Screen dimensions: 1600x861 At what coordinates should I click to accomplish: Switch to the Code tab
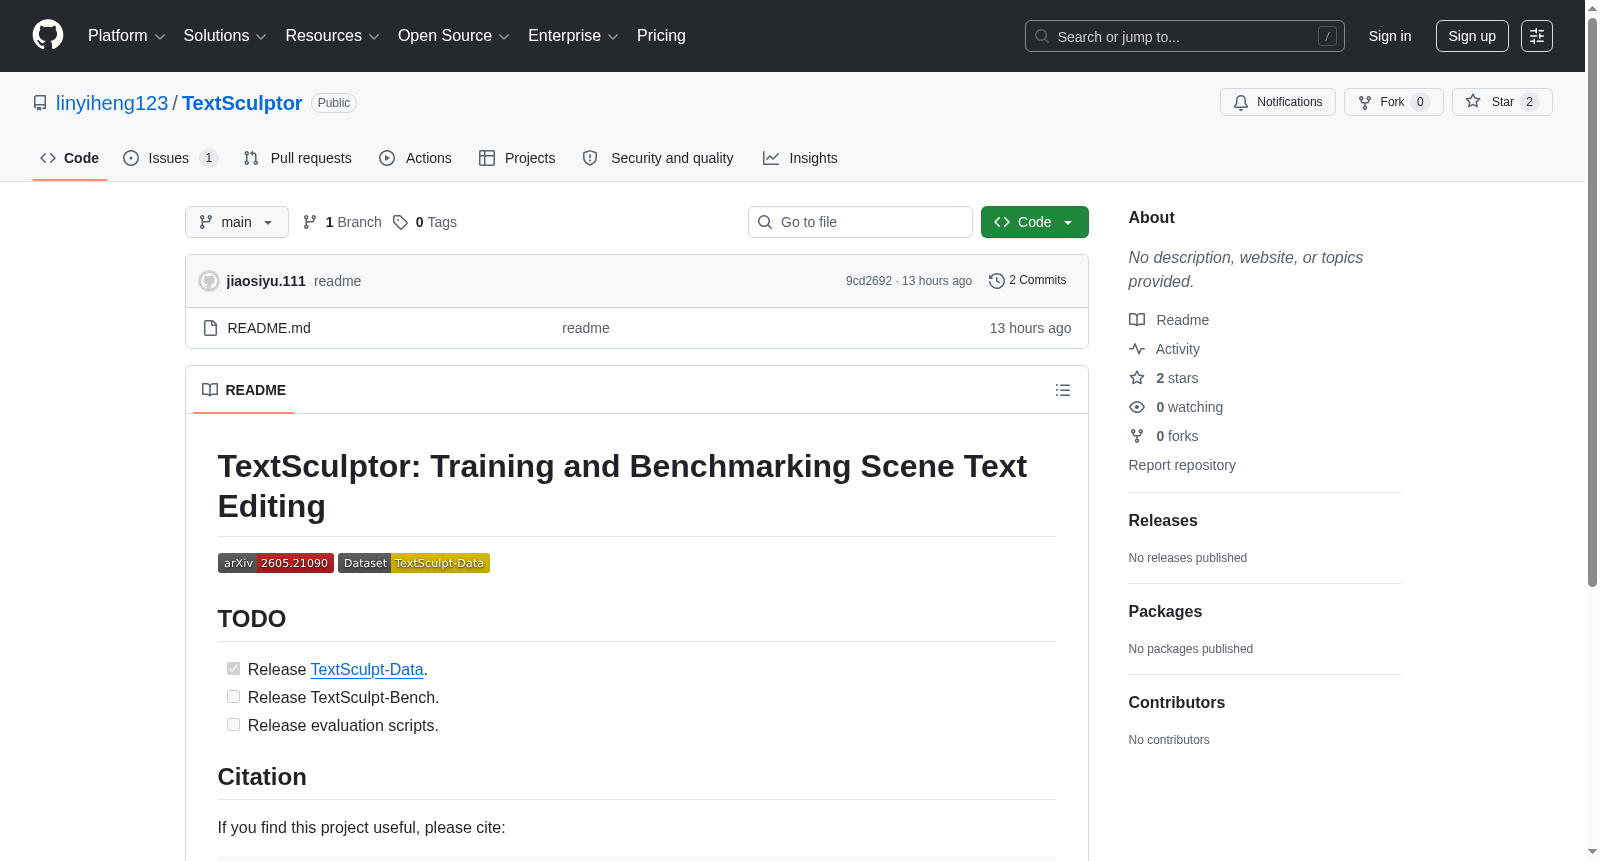(70, 158)
